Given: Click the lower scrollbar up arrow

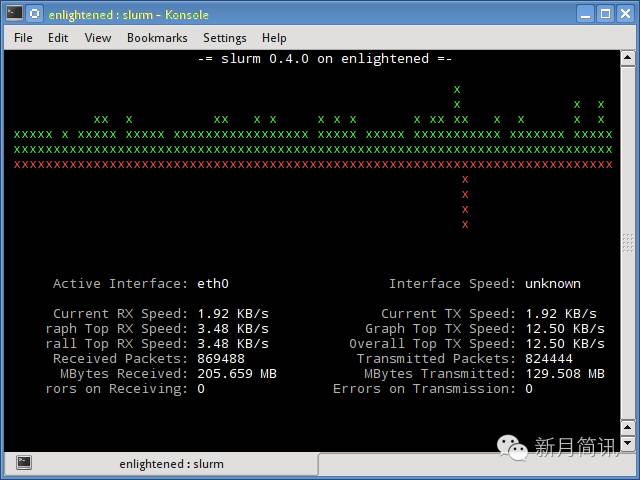Looking at the screenshot, I should [627, 427].
